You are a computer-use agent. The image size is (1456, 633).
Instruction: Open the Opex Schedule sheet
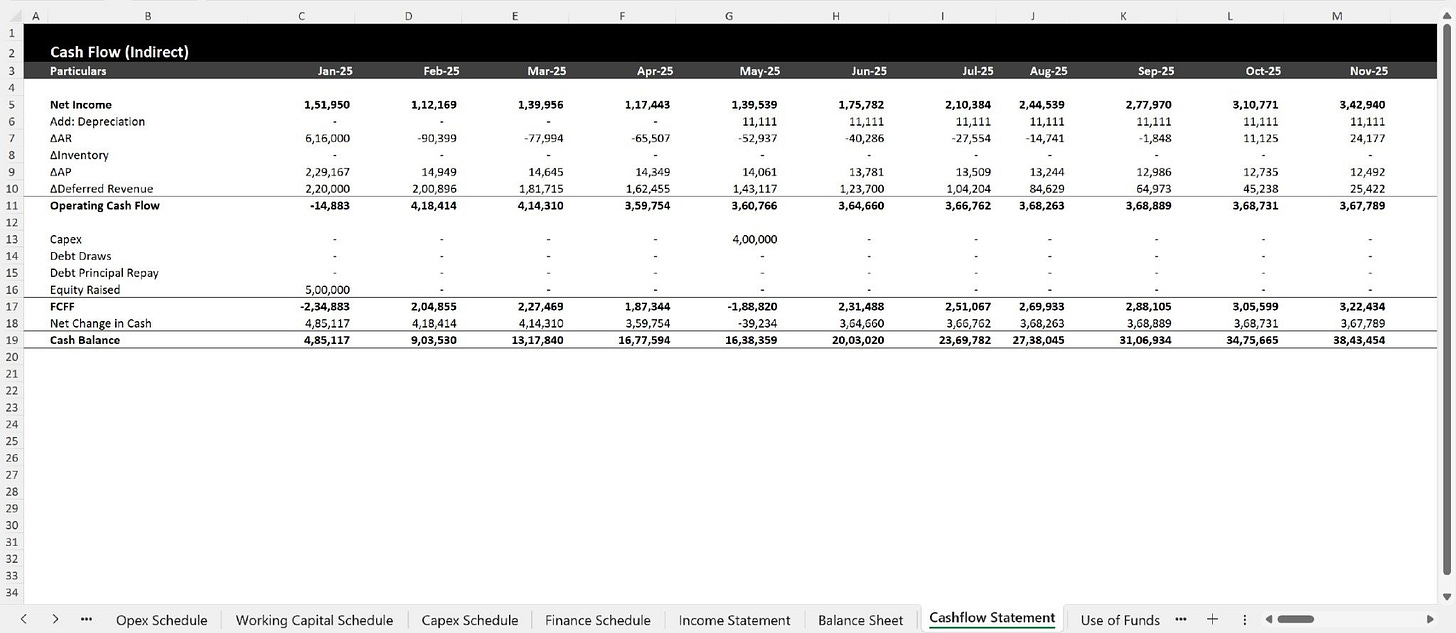pyautogui.click(x=161, y=620)
